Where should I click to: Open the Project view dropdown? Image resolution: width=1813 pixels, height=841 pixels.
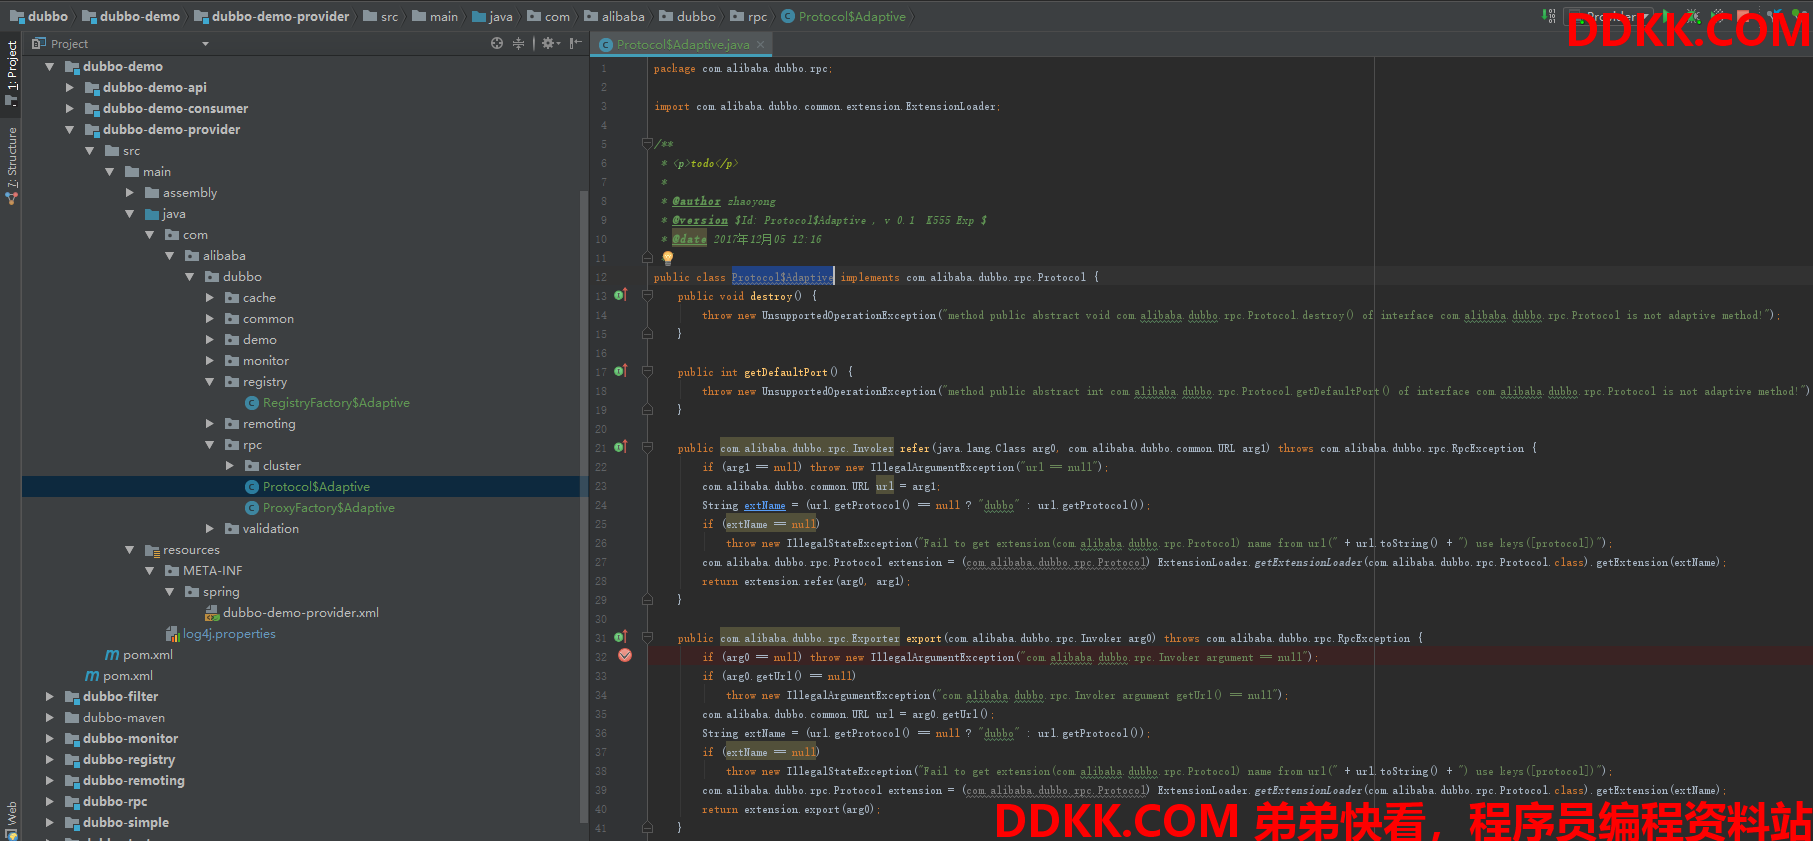[x=206, y=44]
